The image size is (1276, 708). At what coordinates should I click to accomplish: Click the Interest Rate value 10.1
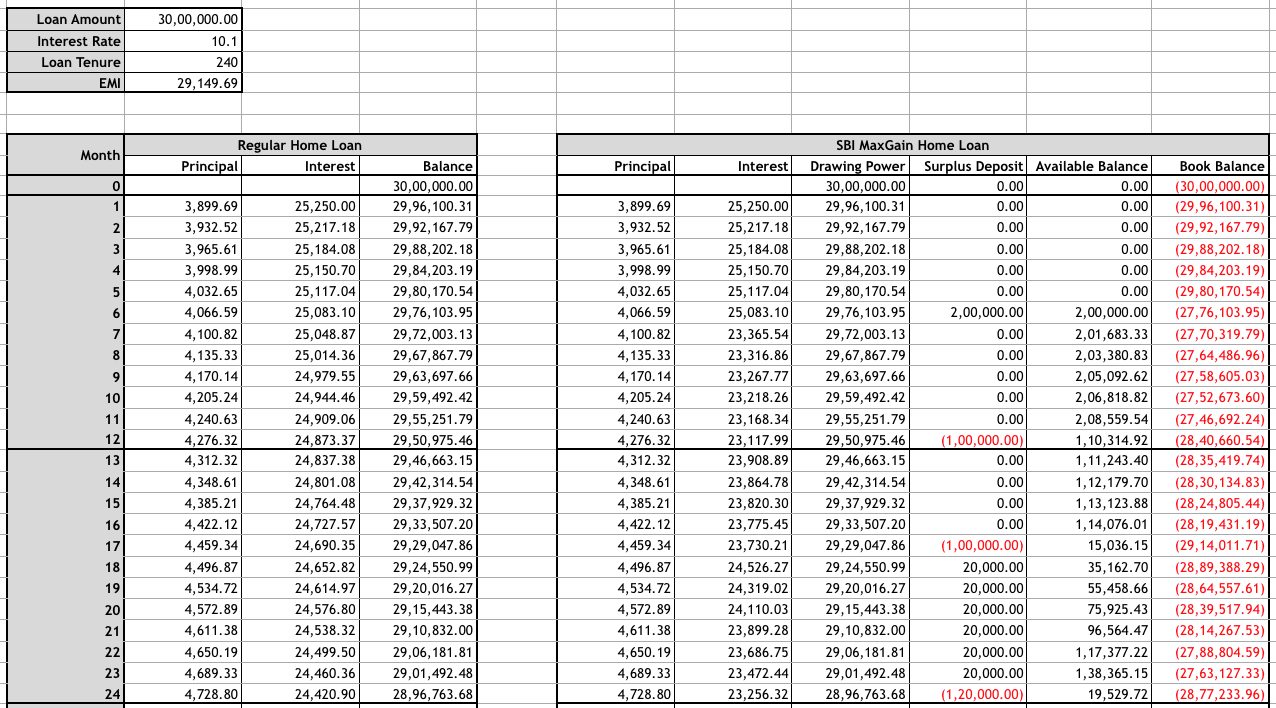point(183,41)
